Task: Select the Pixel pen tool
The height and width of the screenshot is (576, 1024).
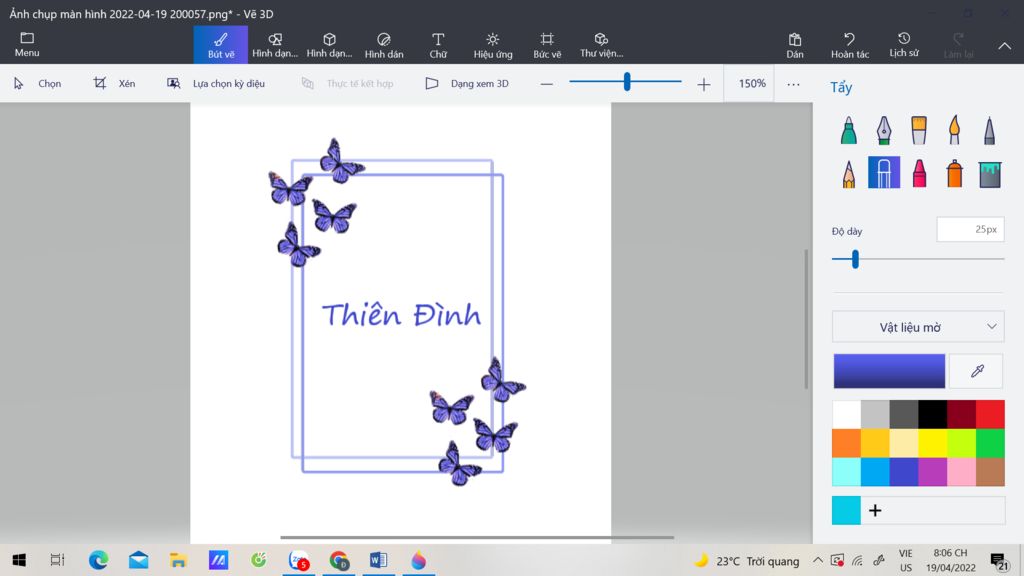Action: pos(989,130)
